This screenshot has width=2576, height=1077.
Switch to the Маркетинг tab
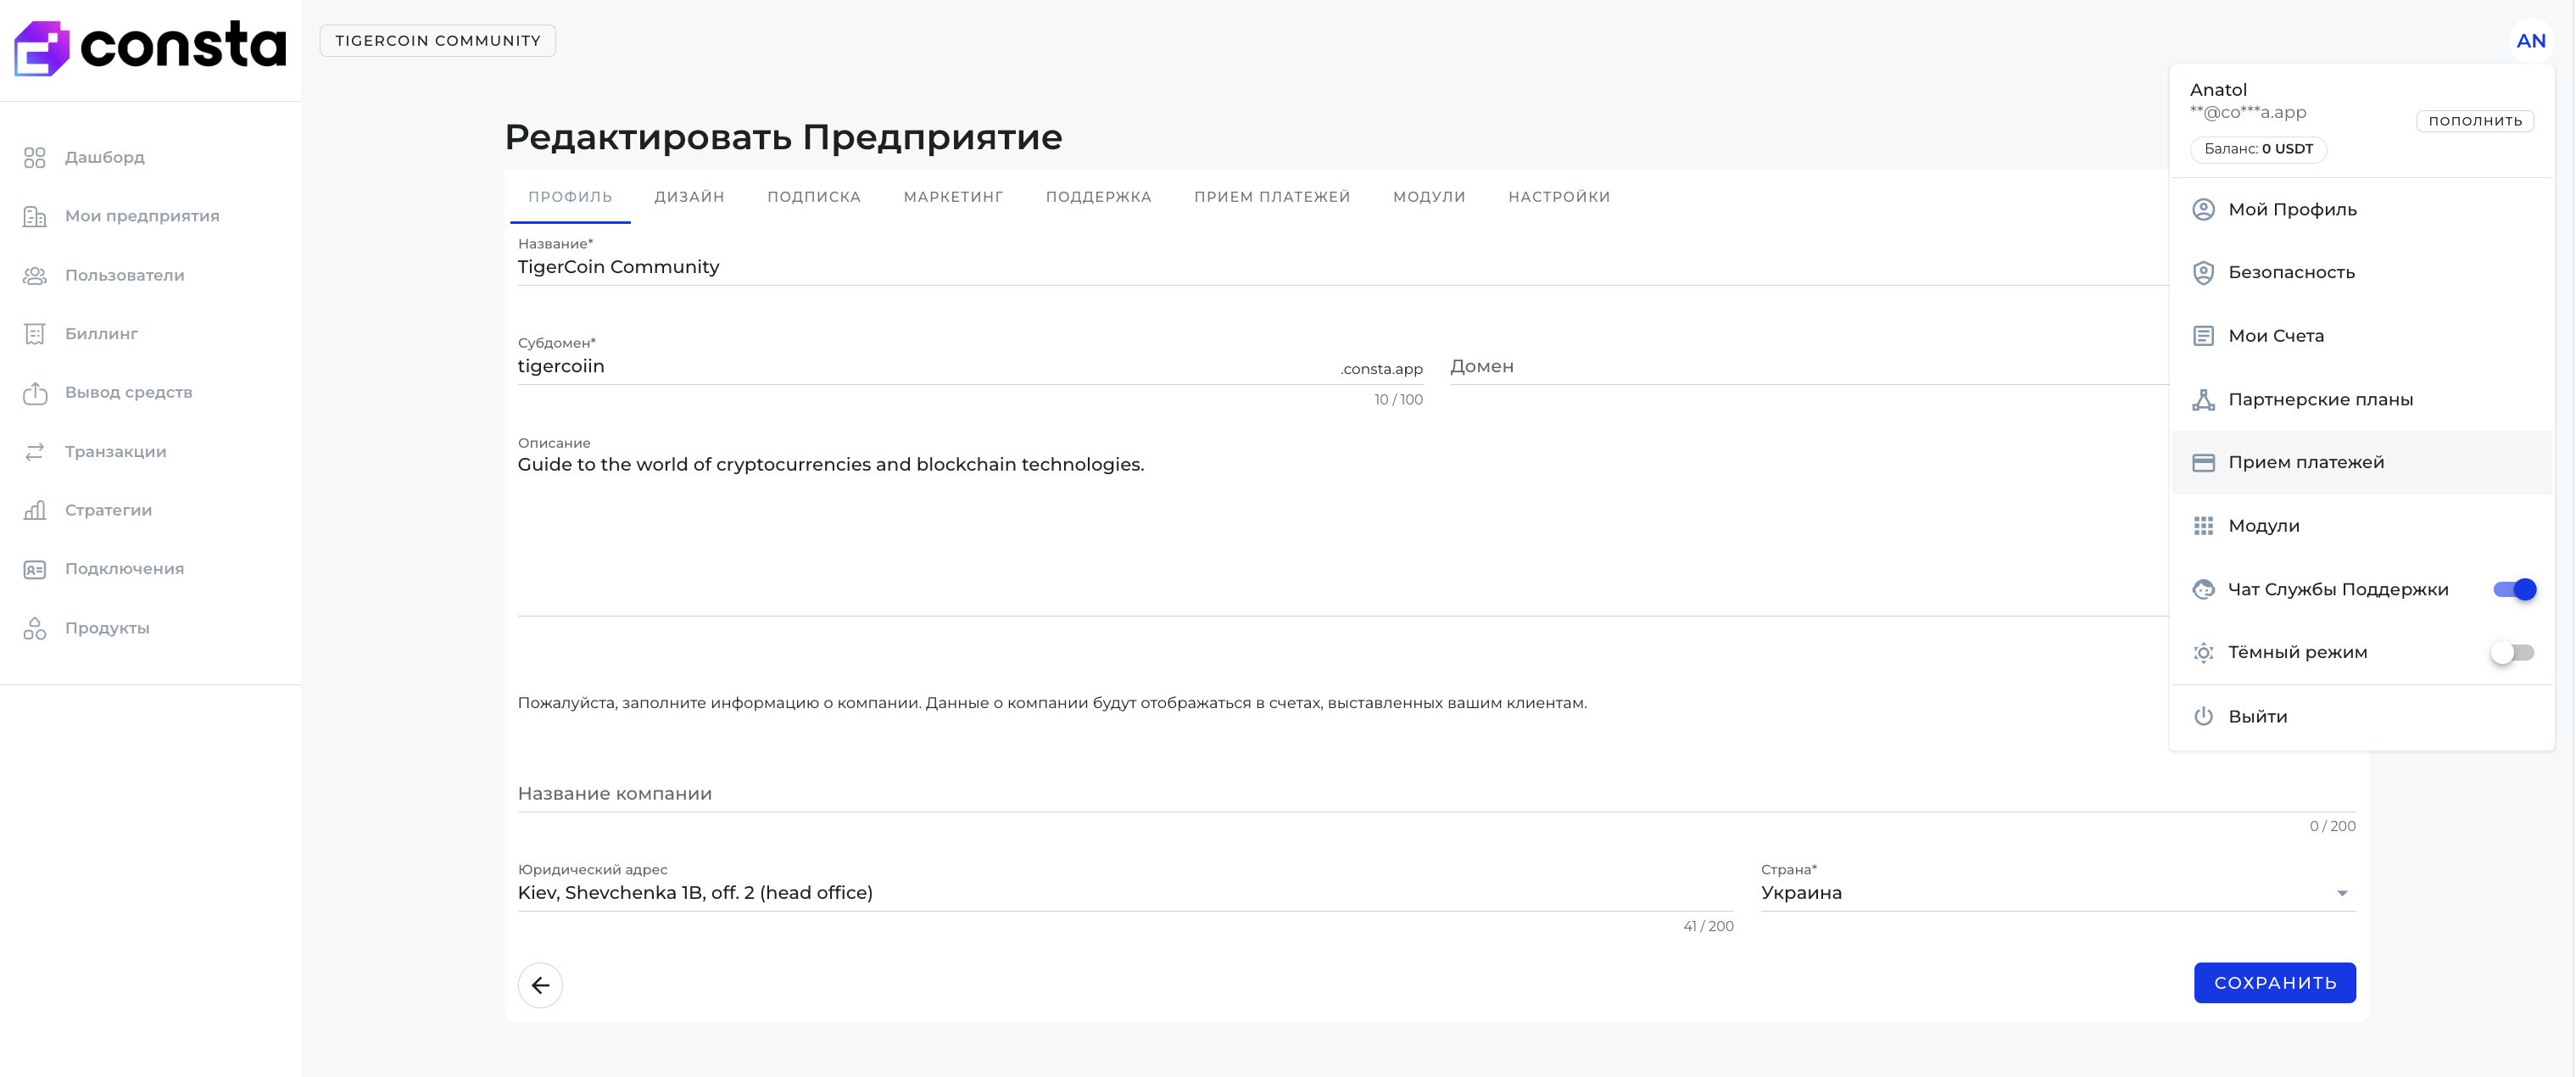[953, 197]
